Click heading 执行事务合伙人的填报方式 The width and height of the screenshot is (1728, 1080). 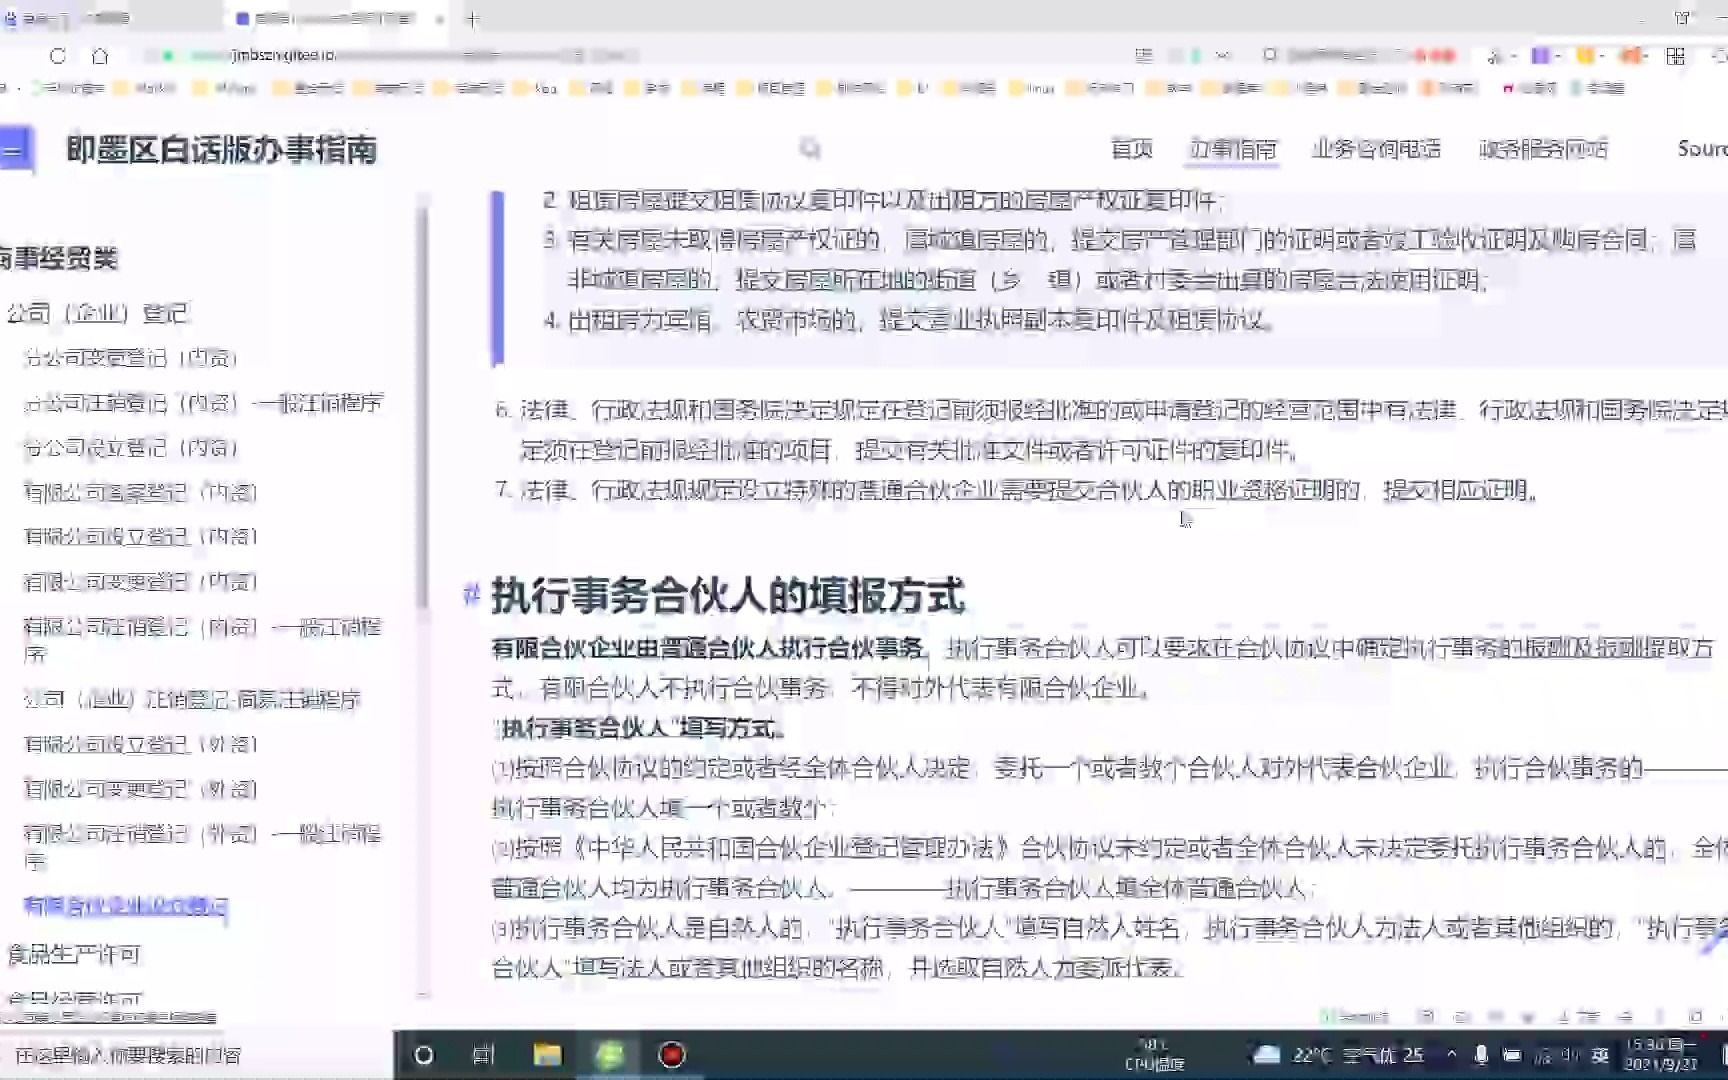coord(729,596)
